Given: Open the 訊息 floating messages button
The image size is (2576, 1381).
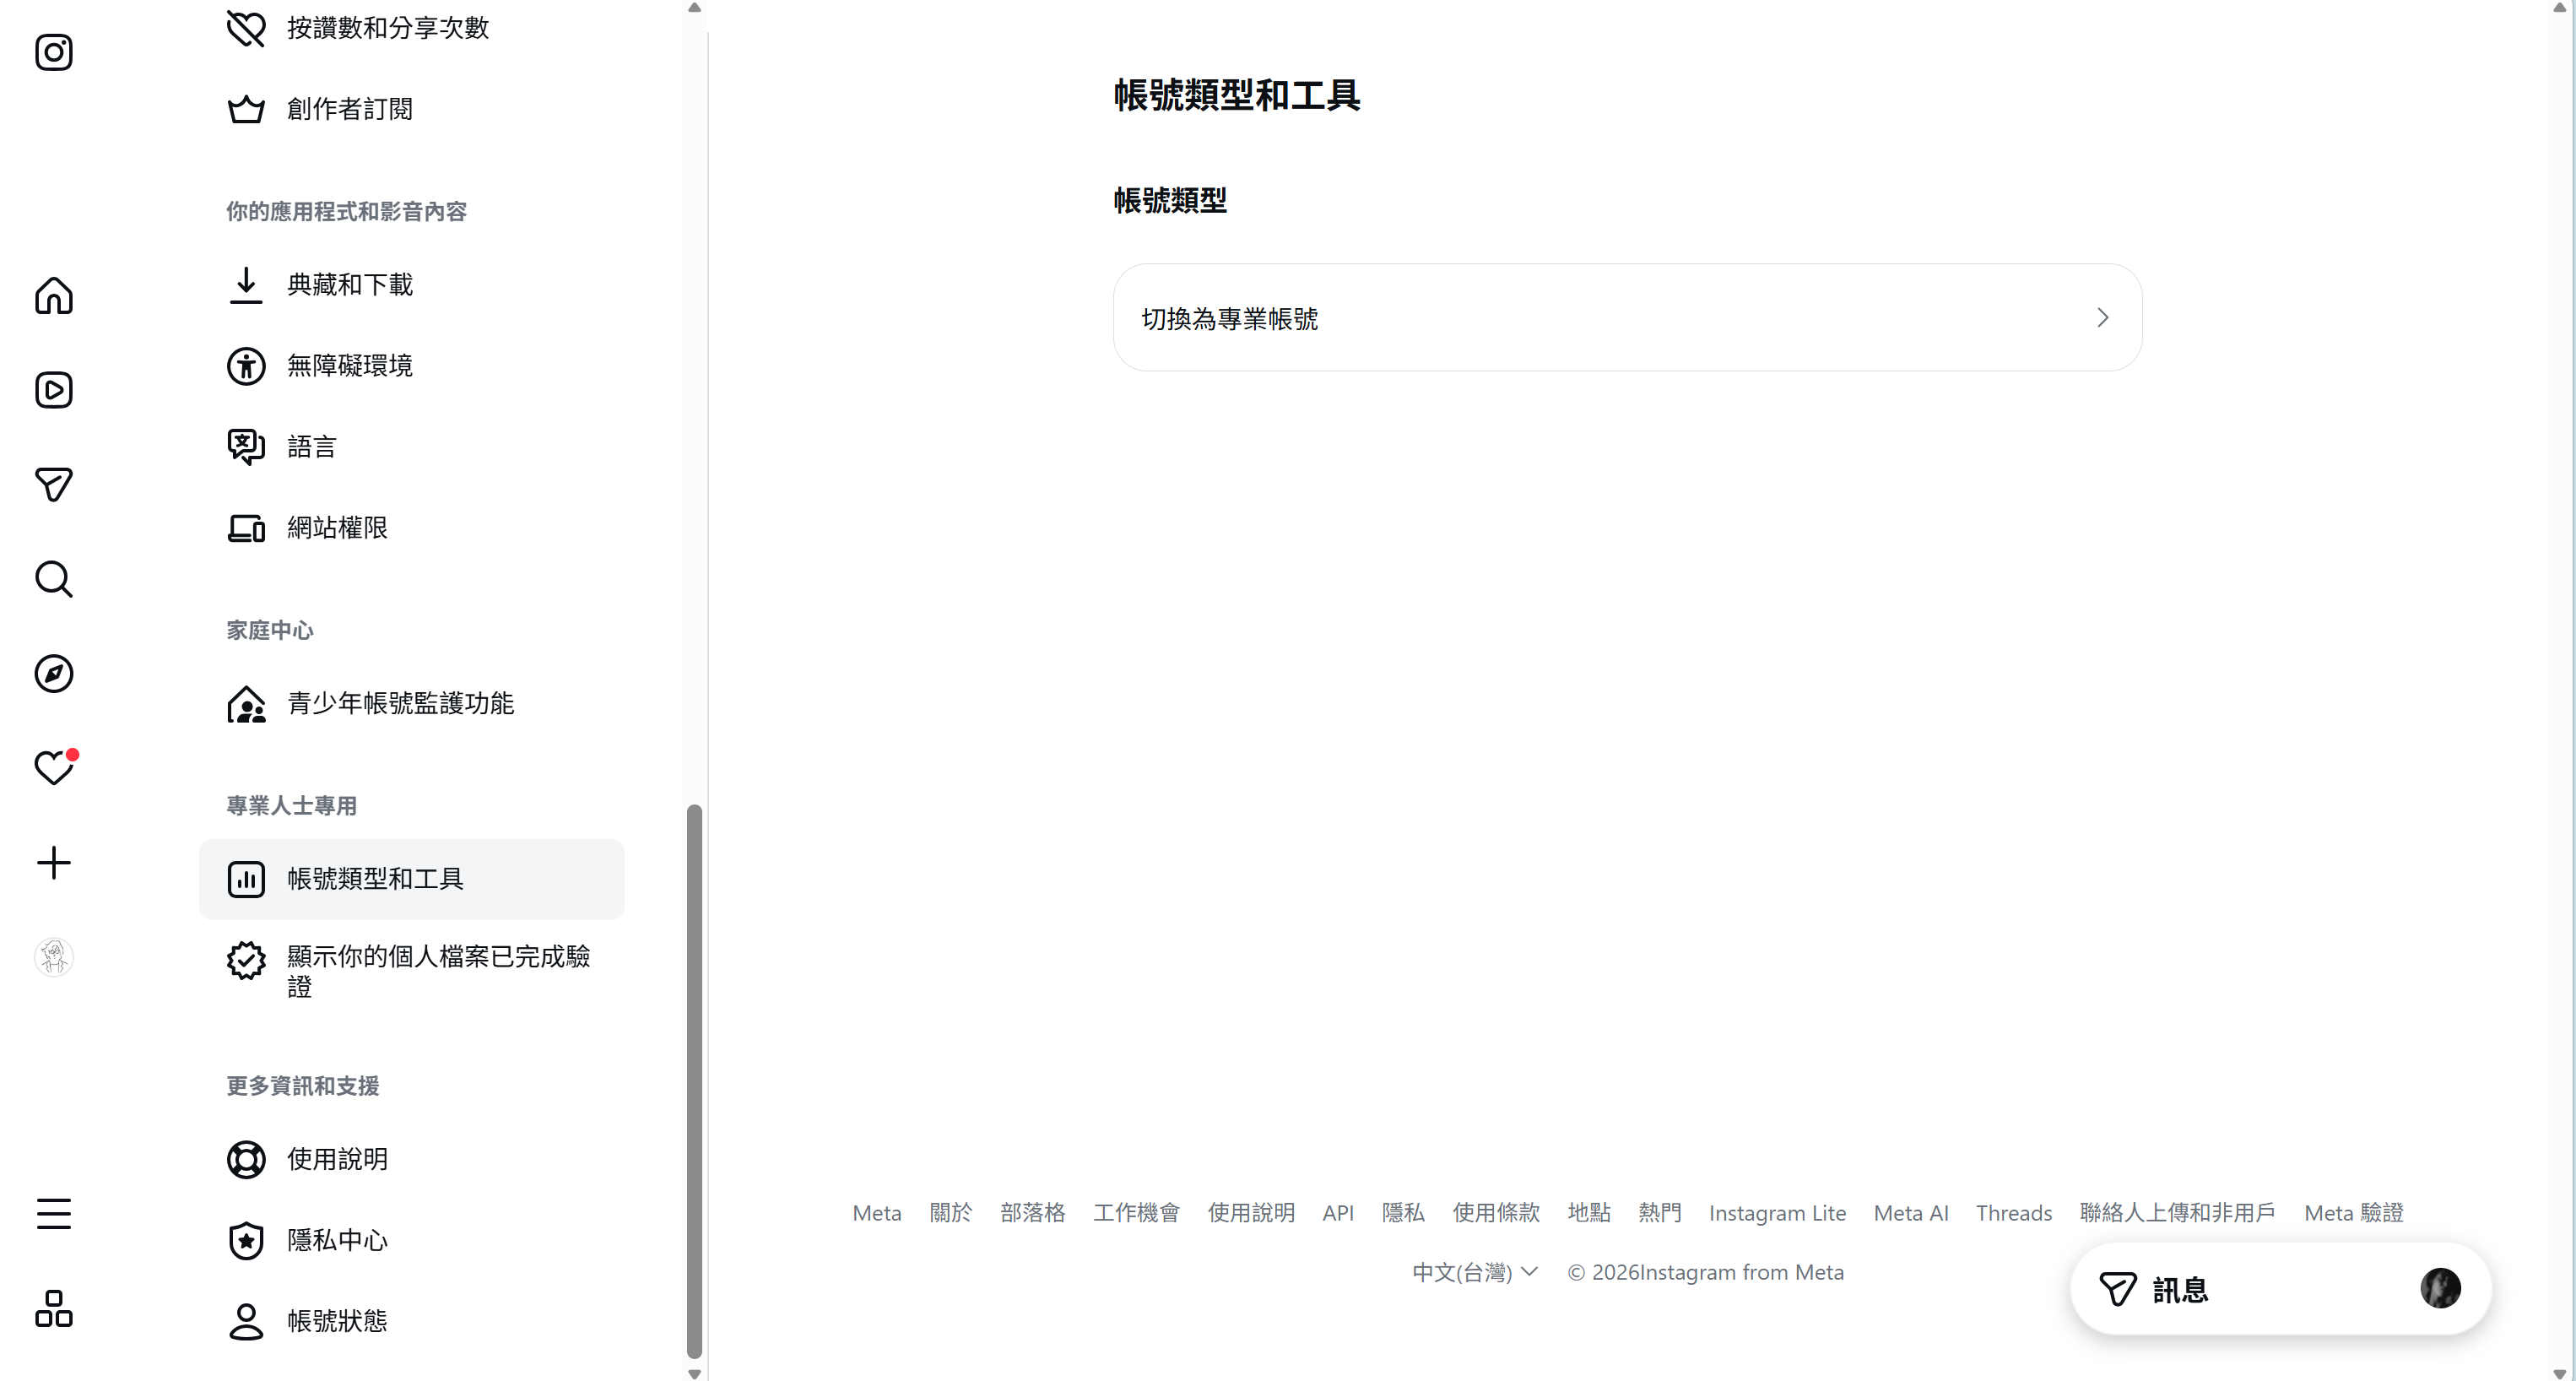Looking at the screenshot, I should pos(2280,1289).
